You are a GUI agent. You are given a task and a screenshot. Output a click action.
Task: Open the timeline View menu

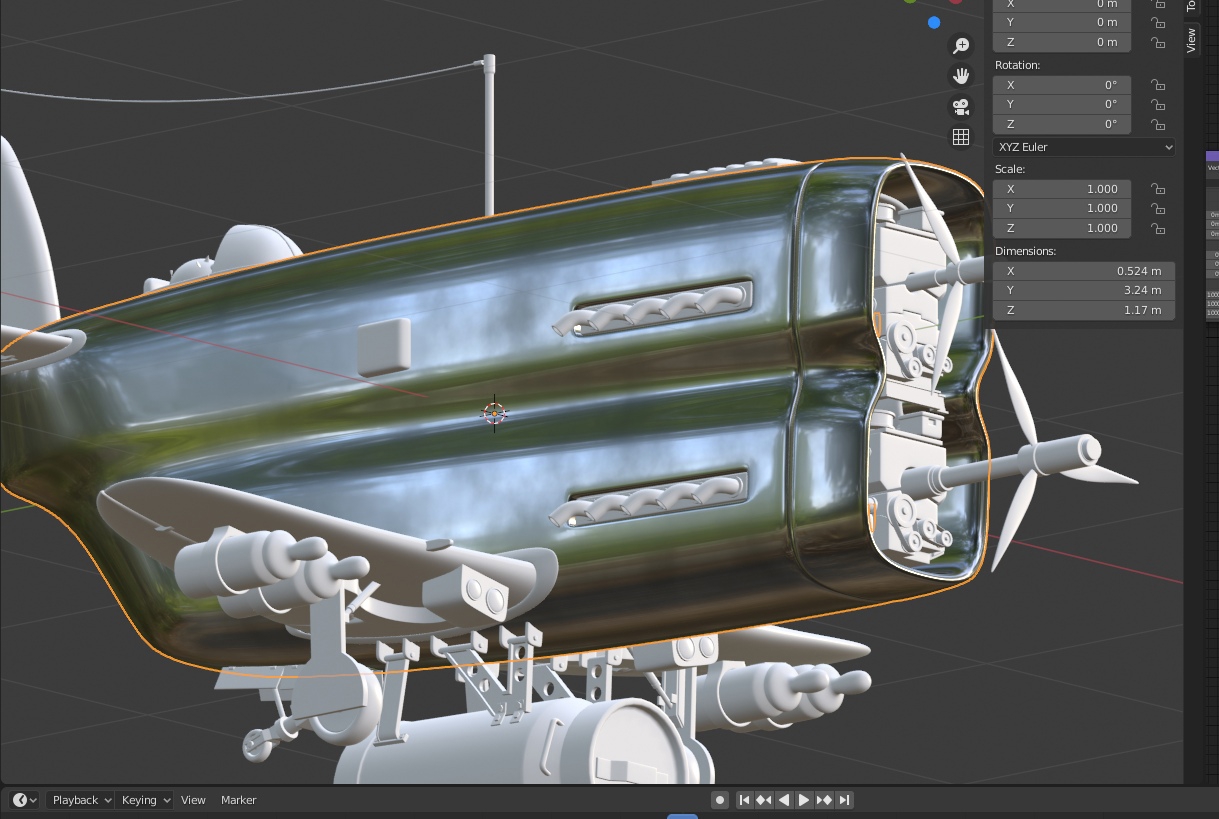click(193, 800)
